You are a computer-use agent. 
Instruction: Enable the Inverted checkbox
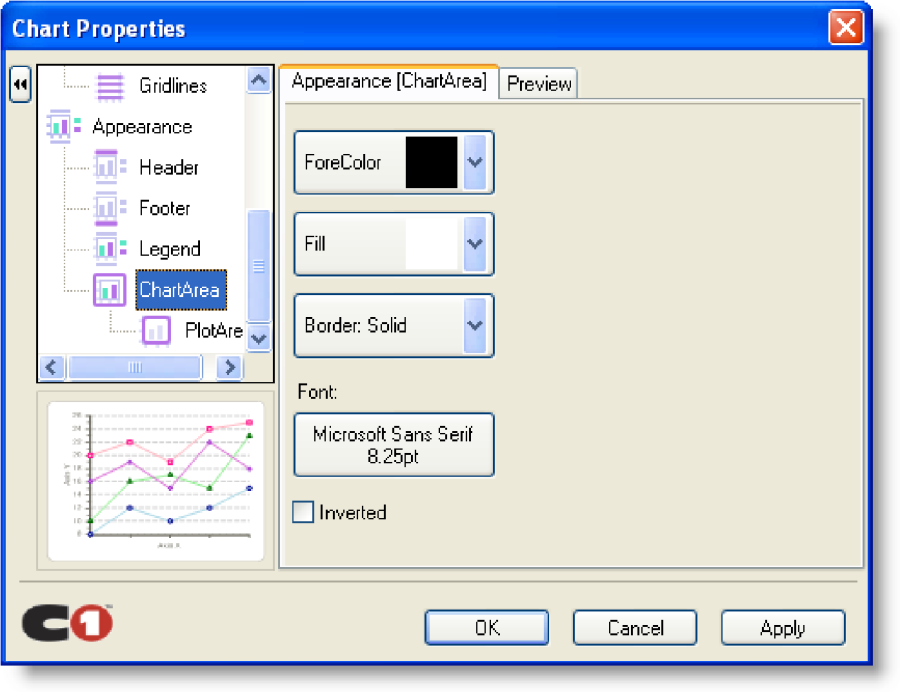[303, 513]
